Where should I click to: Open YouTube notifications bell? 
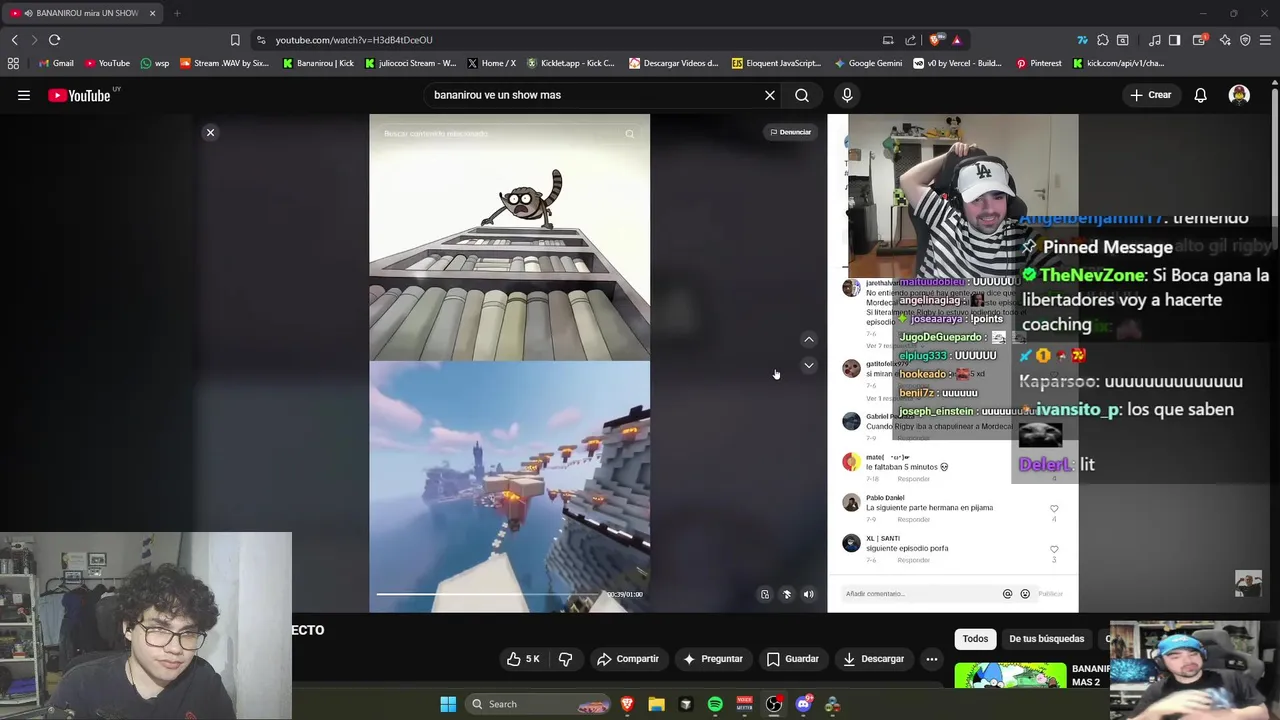point(1200,95)
